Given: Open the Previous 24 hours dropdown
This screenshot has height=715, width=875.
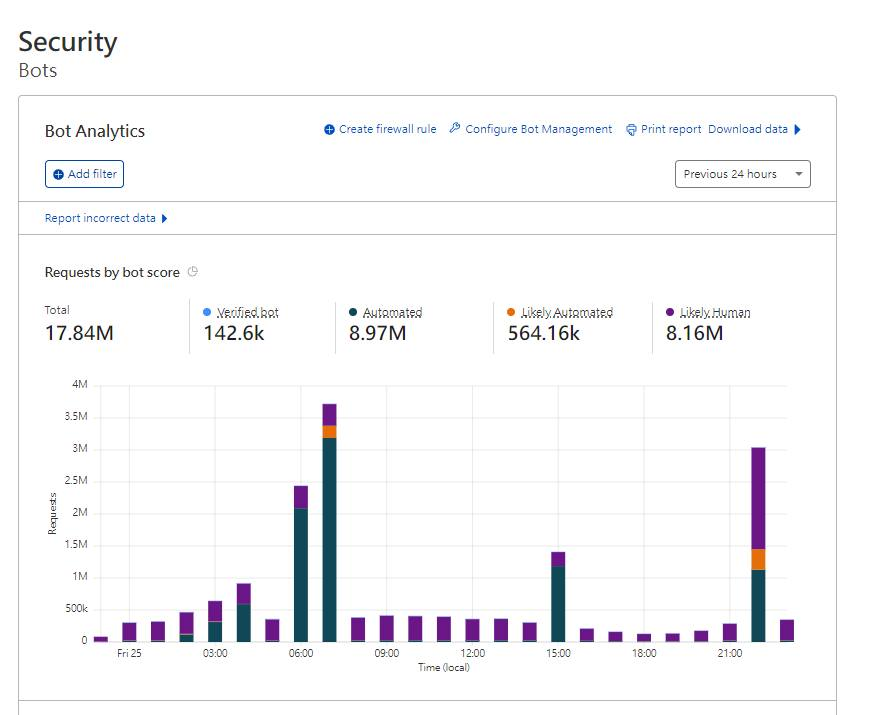Looking at the screenshot, I should [x=743, y=174].
